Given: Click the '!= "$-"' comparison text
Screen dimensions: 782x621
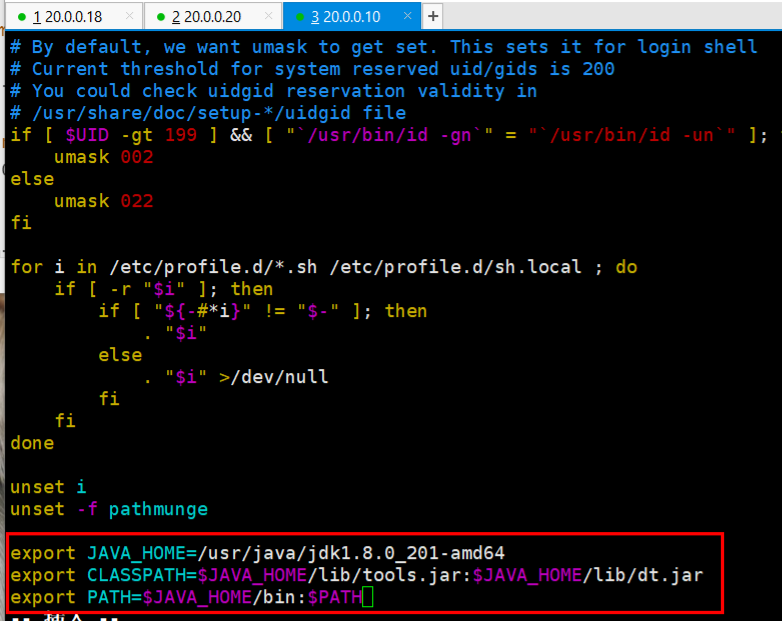Looking at the screenshot, I should point(302,311).
